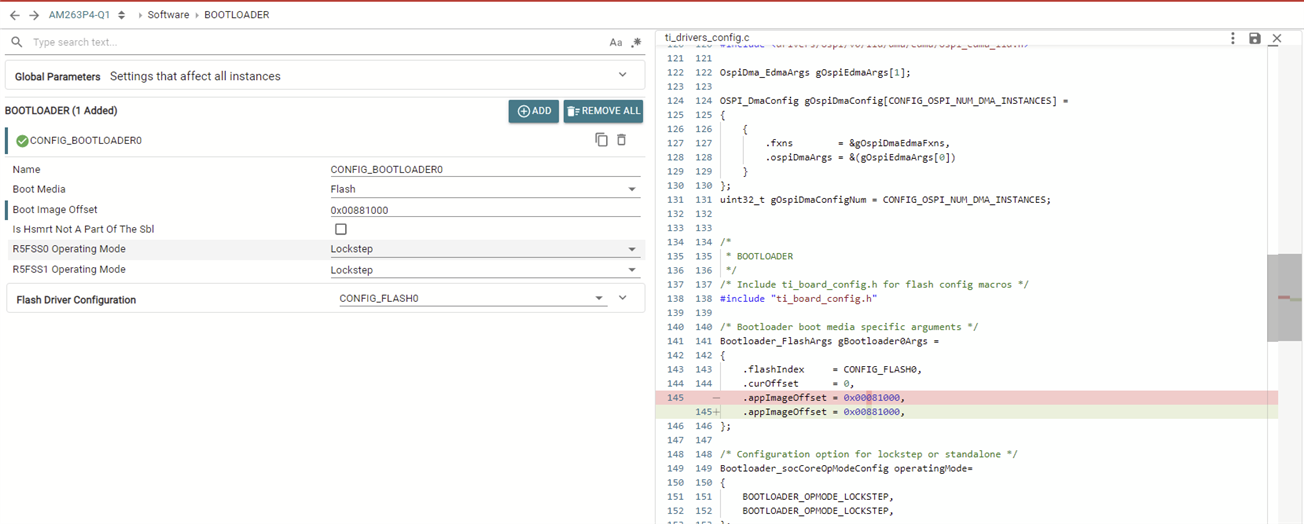Toggle the regular expression search option
This screenshot has width=1304, height=524.
(x=636, y=43)
